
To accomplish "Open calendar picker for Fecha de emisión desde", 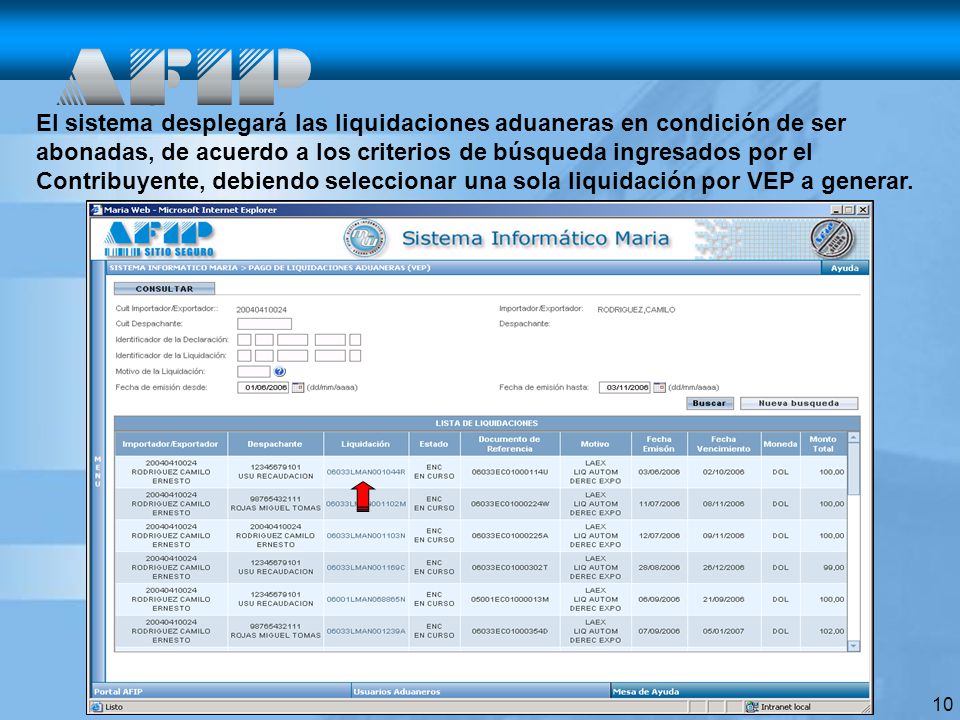I will [298, 388].
